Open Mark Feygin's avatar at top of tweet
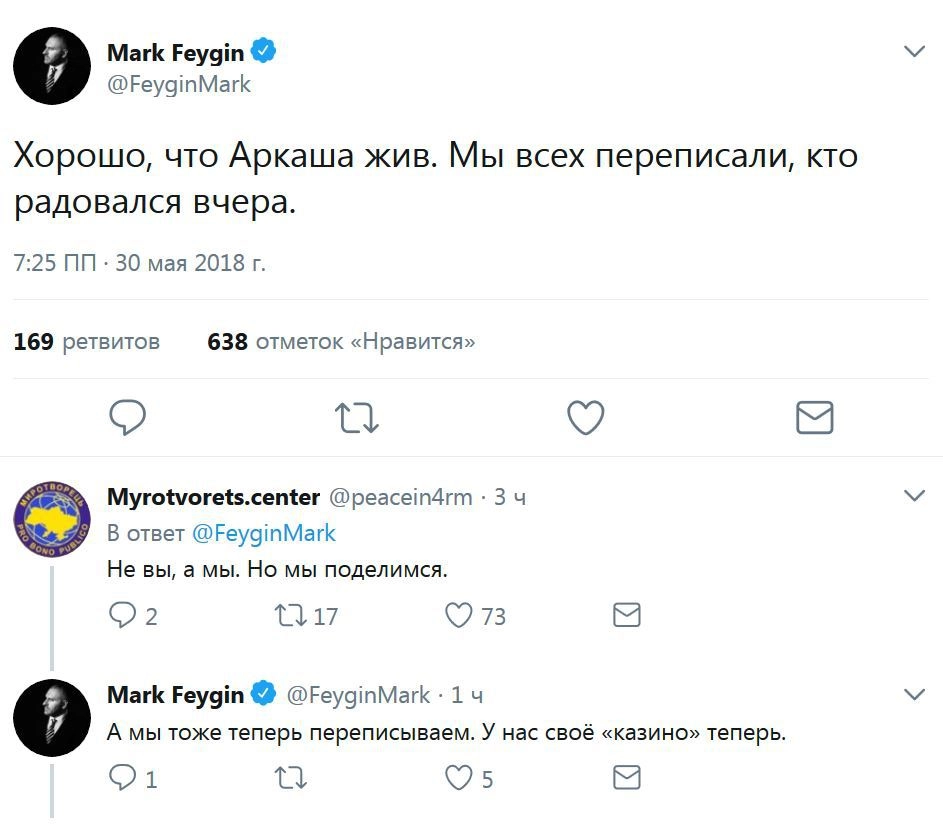943x834 pixels. click(52, 66)
